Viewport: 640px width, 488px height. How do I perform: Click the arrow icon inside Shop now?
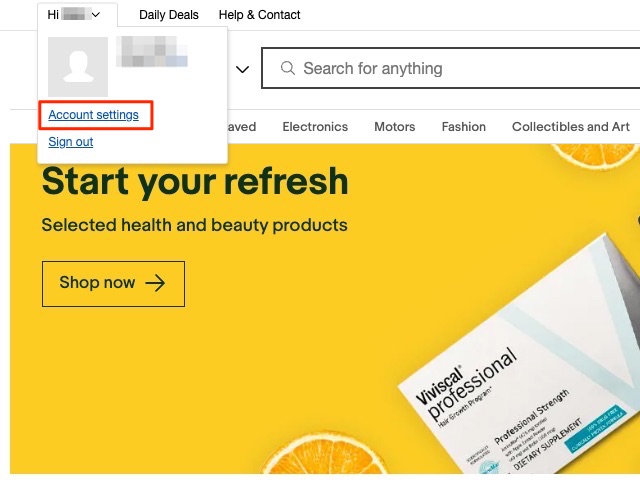(x=155, y=283)
